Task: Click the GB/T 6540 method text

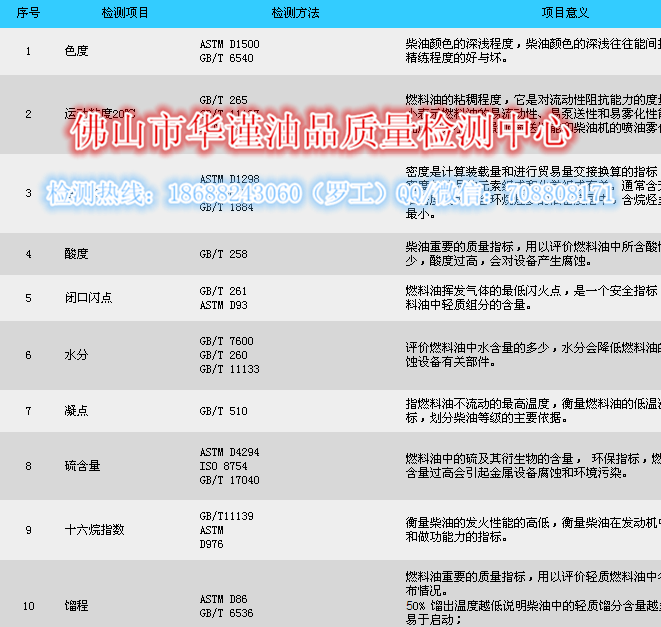Action: point(226,58)
